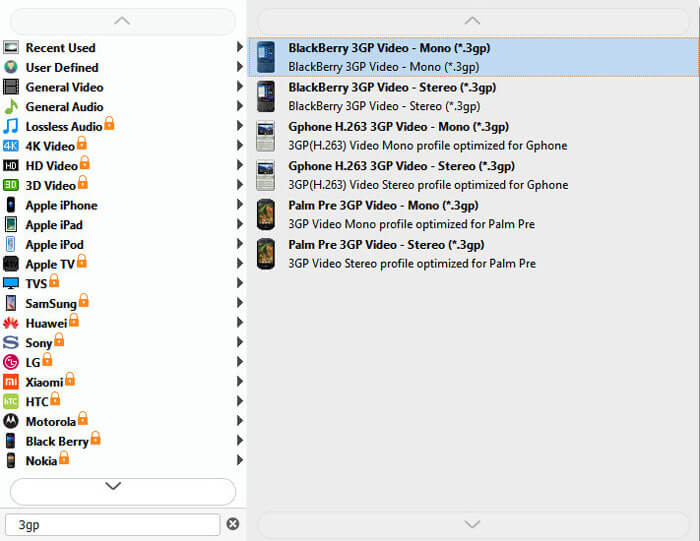Image resolution: width=700 pixels, height=541 pixels.
Task: Select BlackBerry 3GP Video - Stereo profile
Action: coord(474,96)
